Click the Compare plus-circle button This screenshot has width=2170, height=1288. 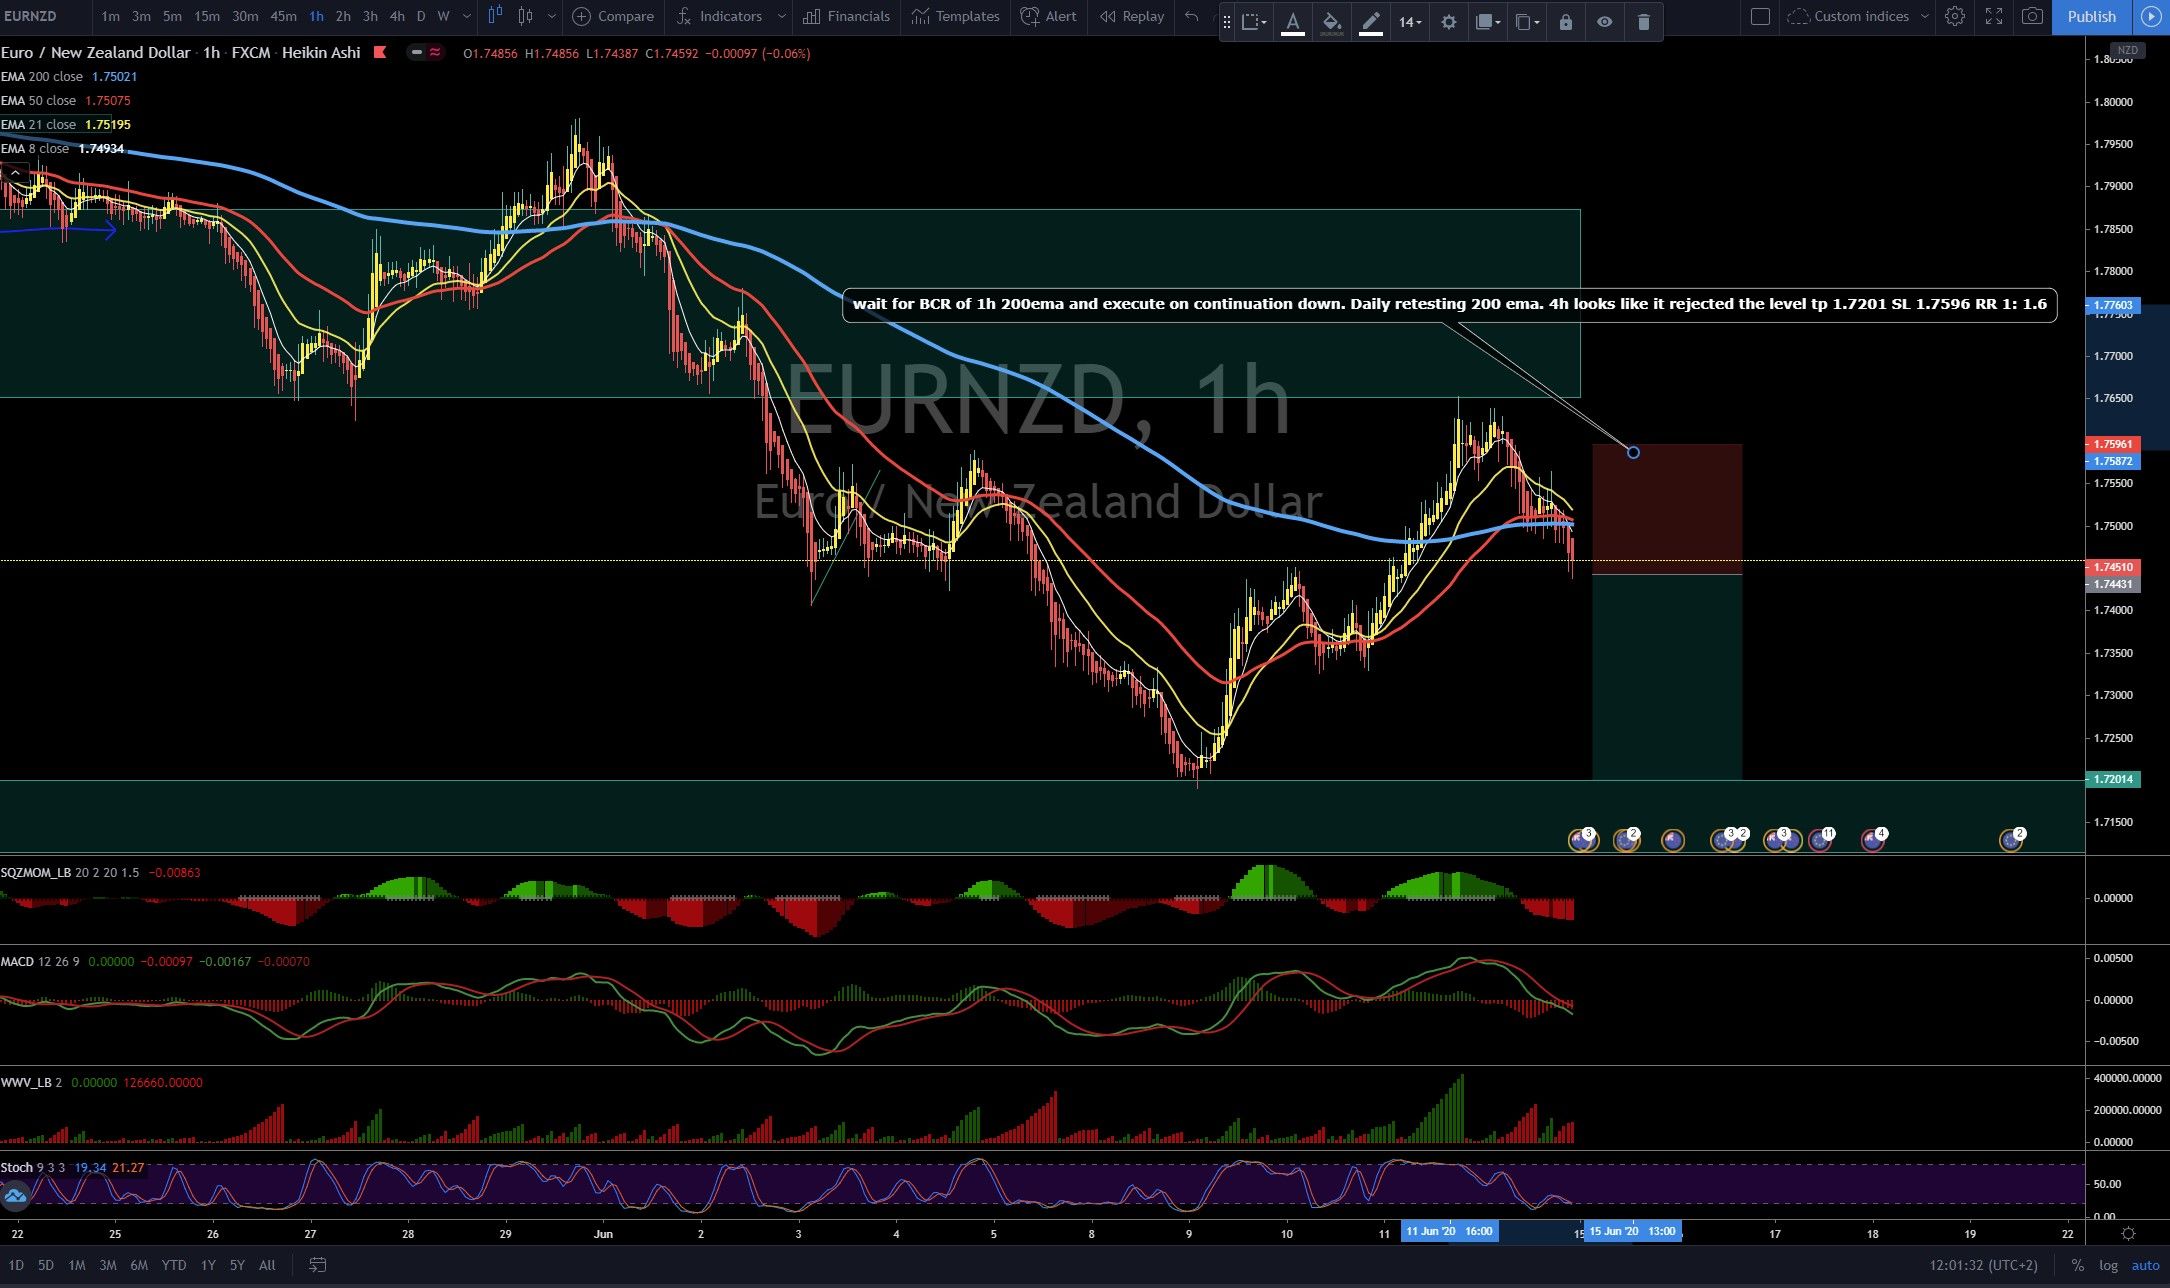tap(612, 16)
